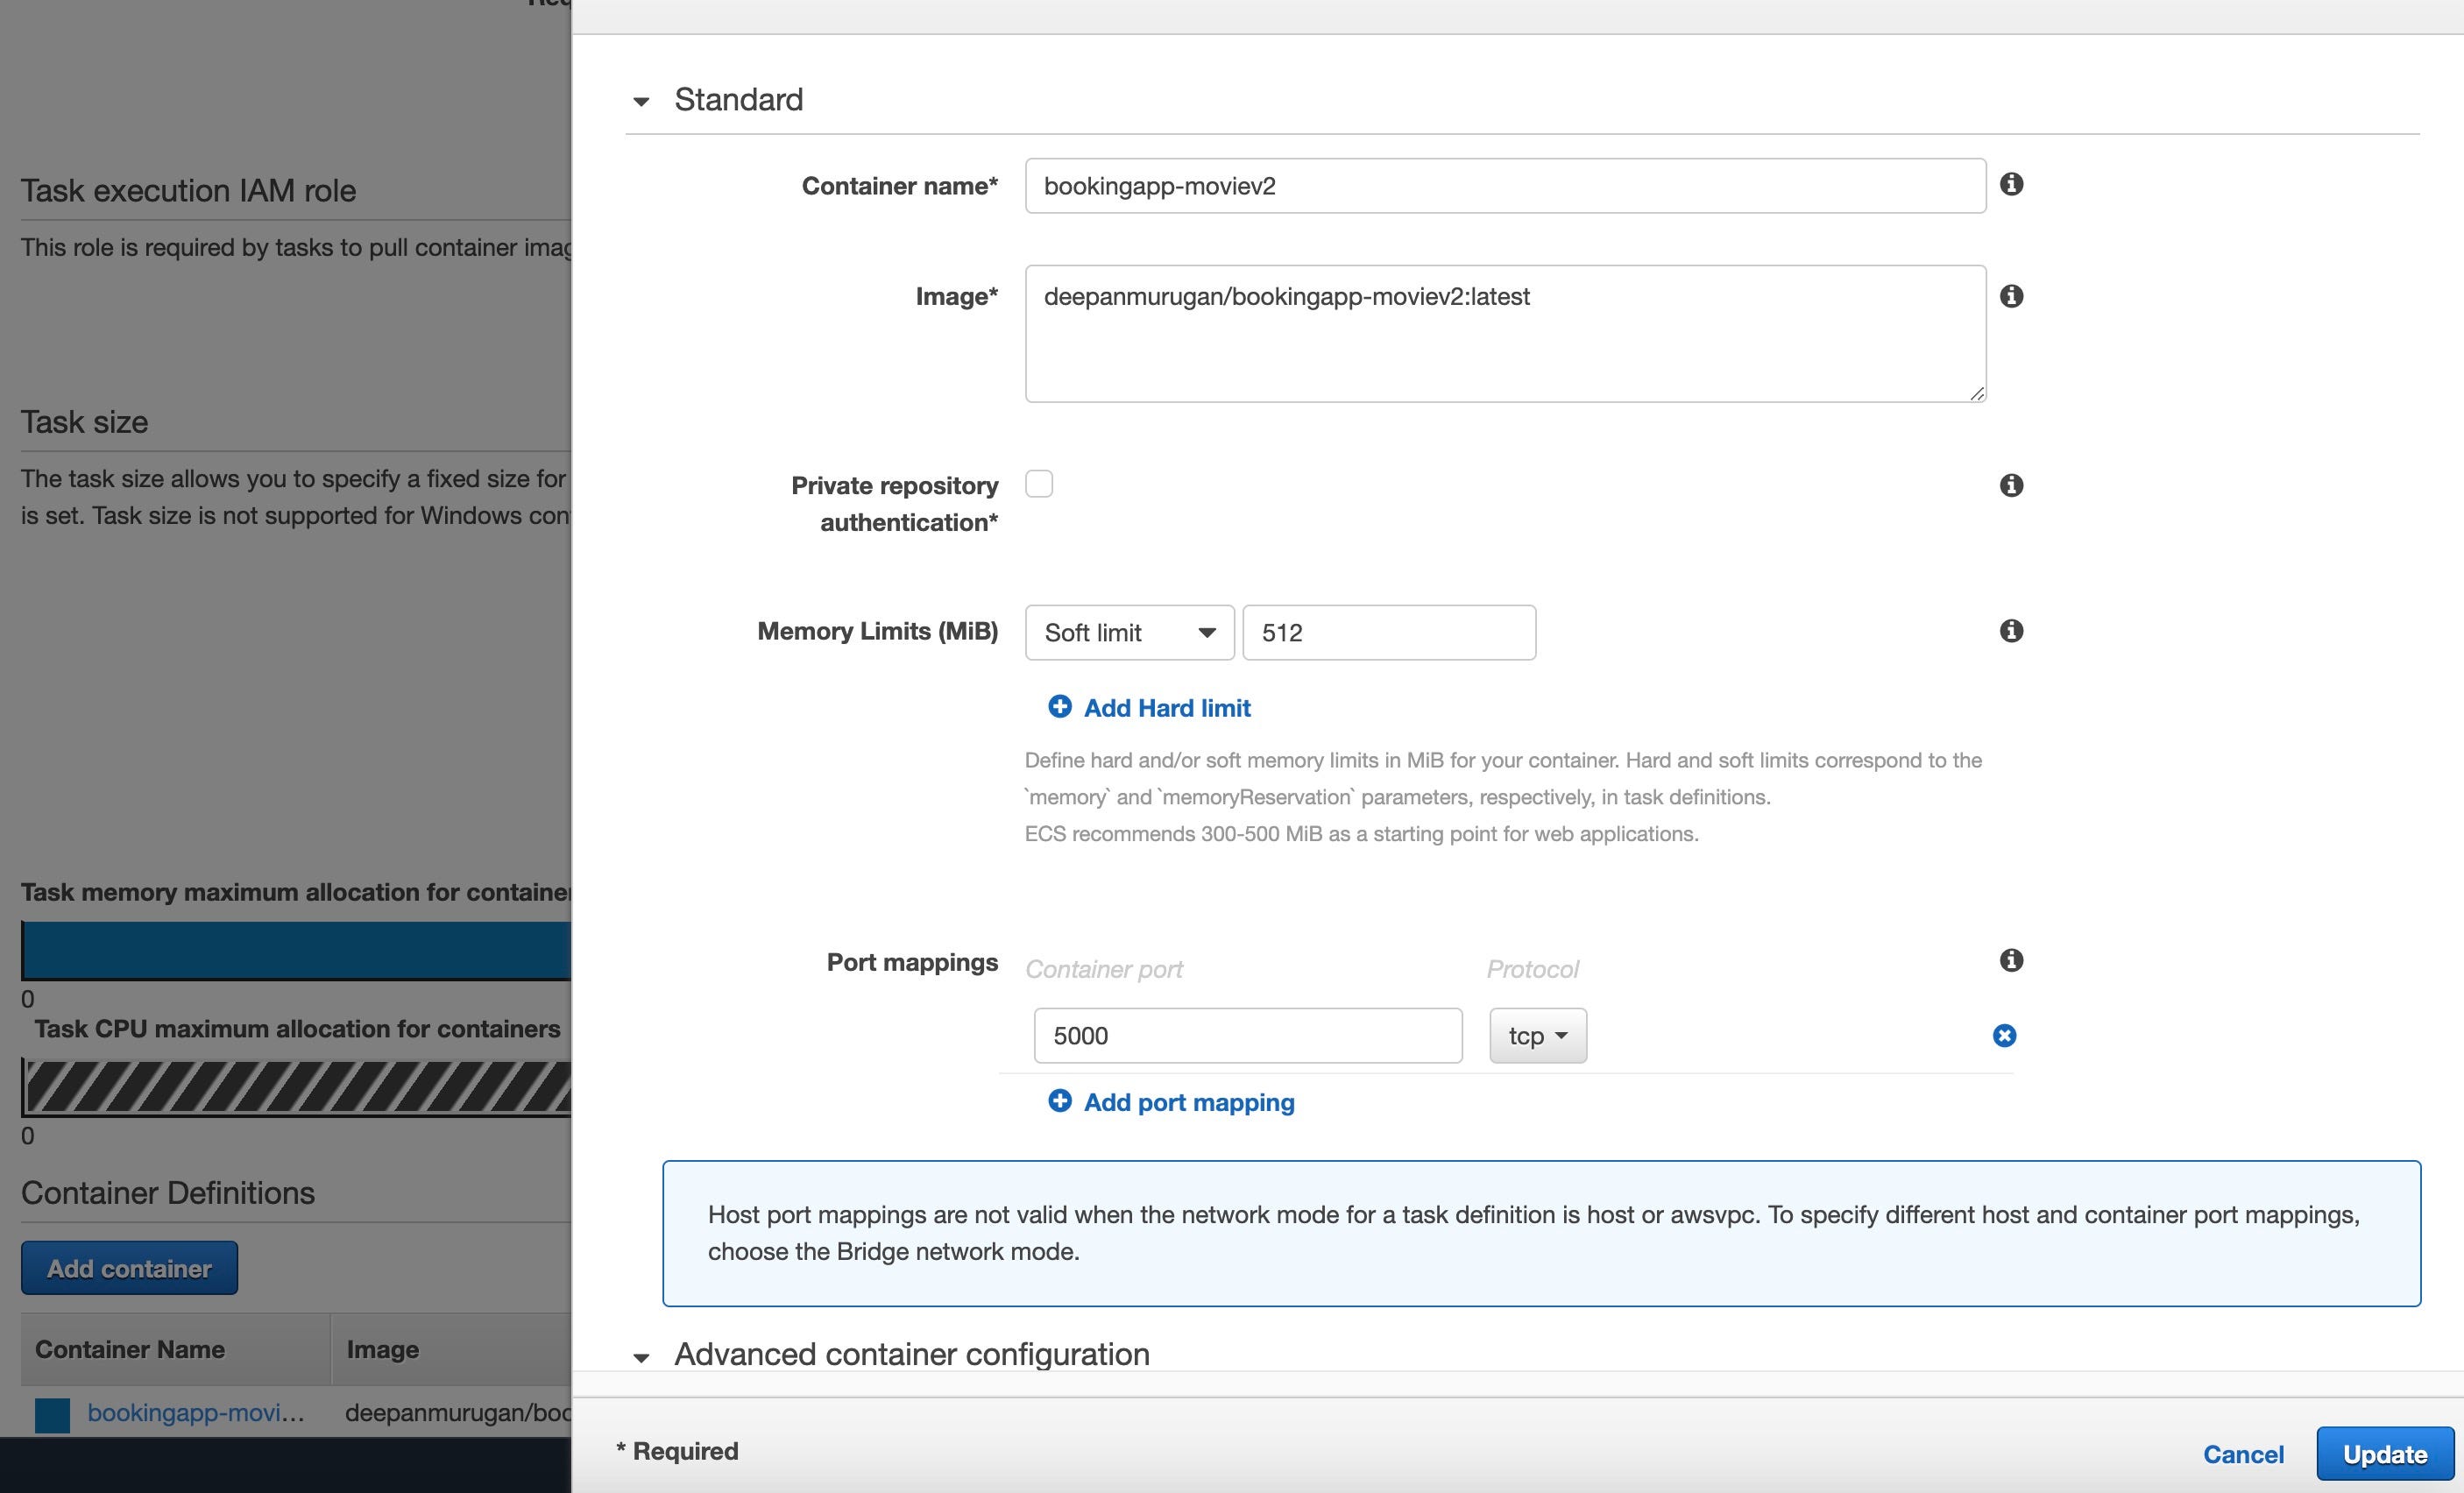Click the Update button
Viewport: 2464px width, 1493px height.
pyautogui.click(x=2385, y=1455)
